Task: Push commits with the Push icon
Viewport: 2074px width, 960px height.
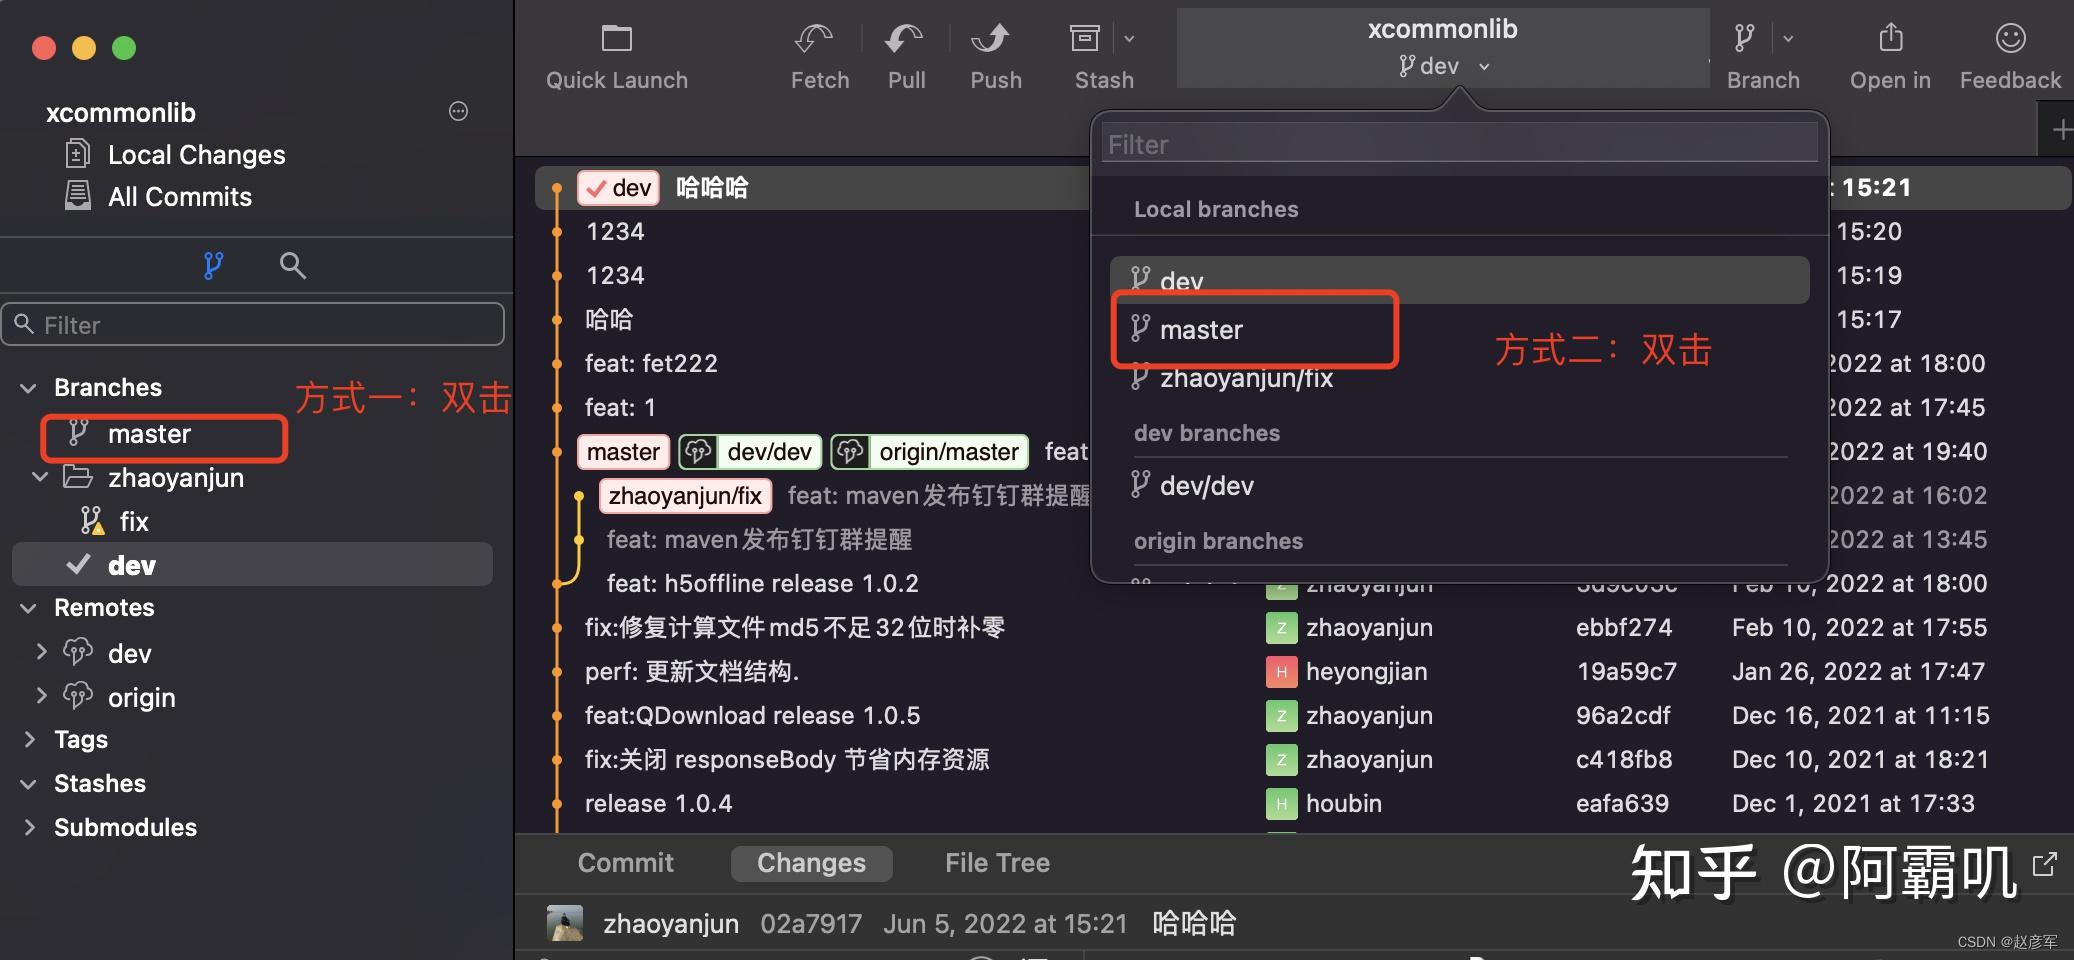Action: [x=991, y=39]
